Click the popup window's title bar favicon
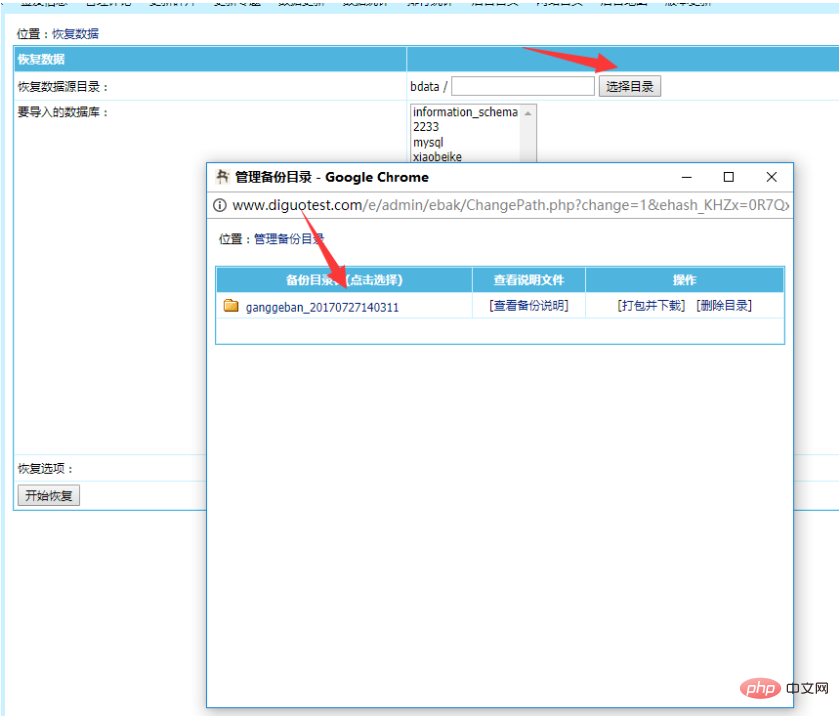The image size is (839, 721). coord(222,177)
